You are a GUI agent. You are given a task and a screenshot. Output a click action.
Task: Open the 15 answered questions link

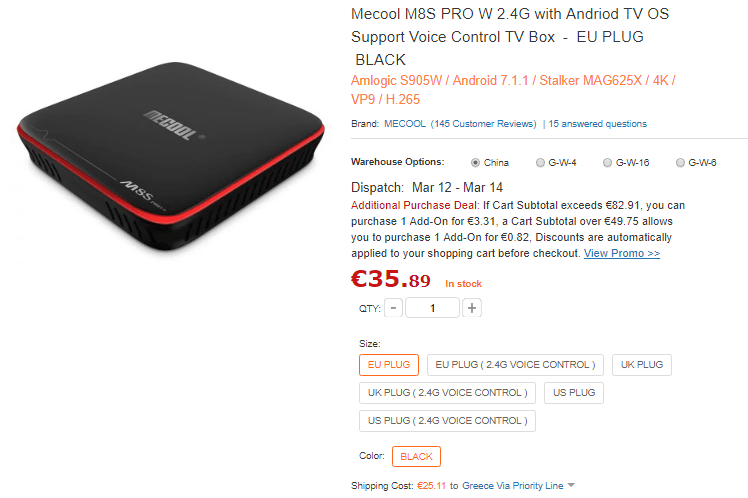click(x=597, y=124)
